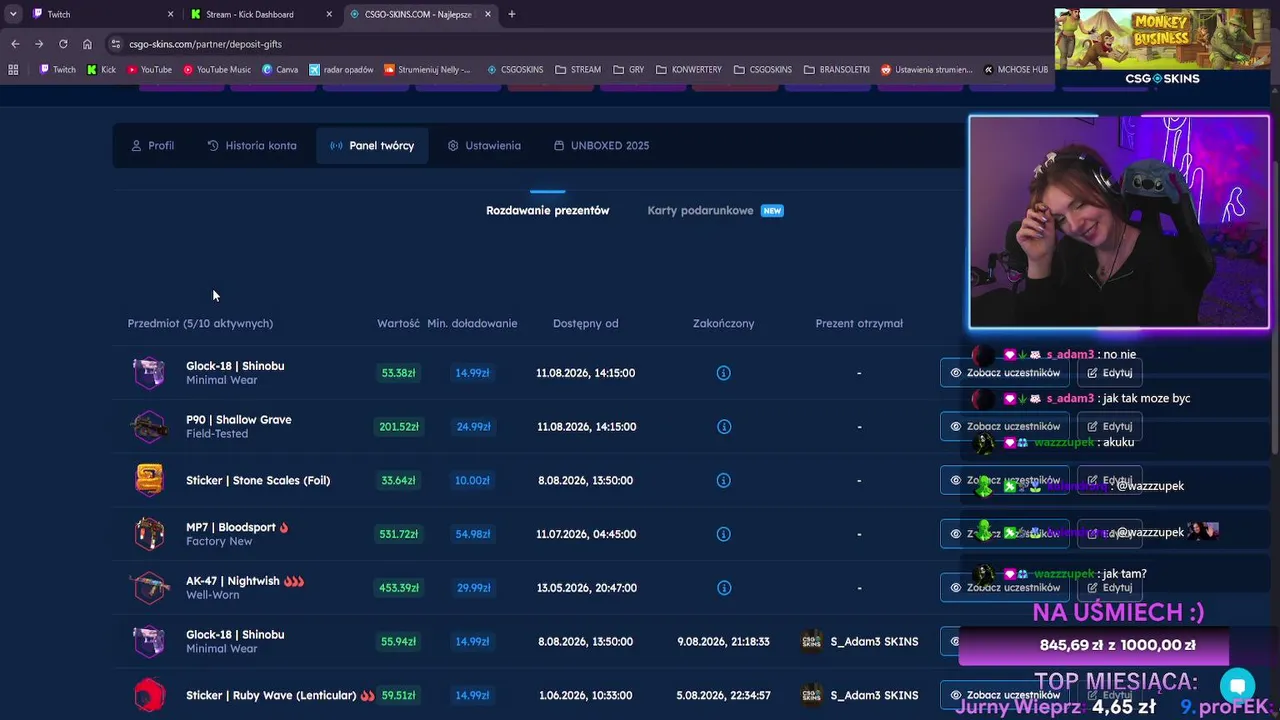This screenshot has height=720, width=1280.
Task: Open the Ustawienia tab
Action: 484,146
